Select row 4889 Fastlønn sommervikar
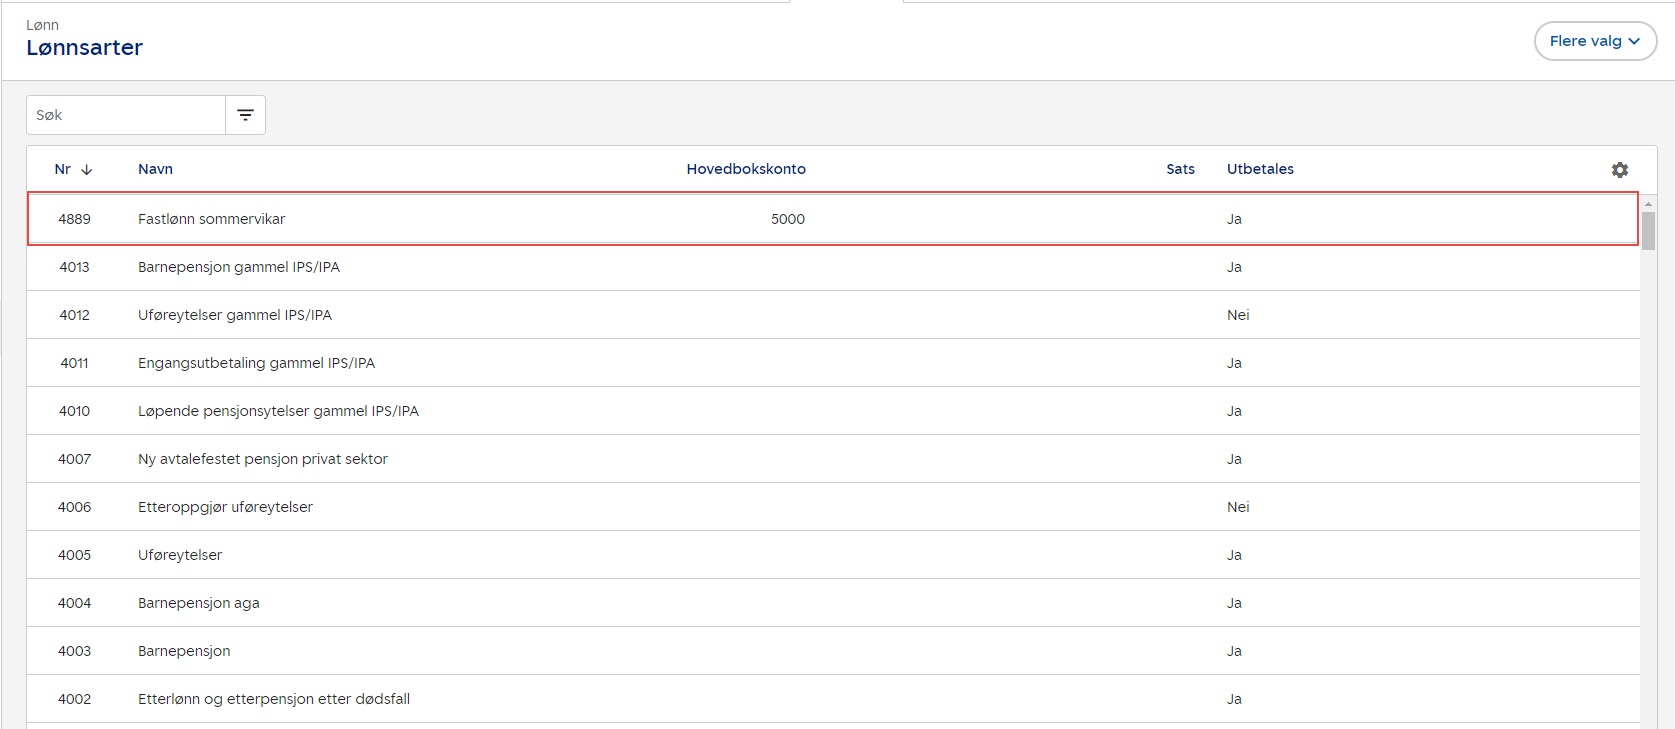This screenshot has height=729, width=1675. pyautogui.click(x=211, y=219)
